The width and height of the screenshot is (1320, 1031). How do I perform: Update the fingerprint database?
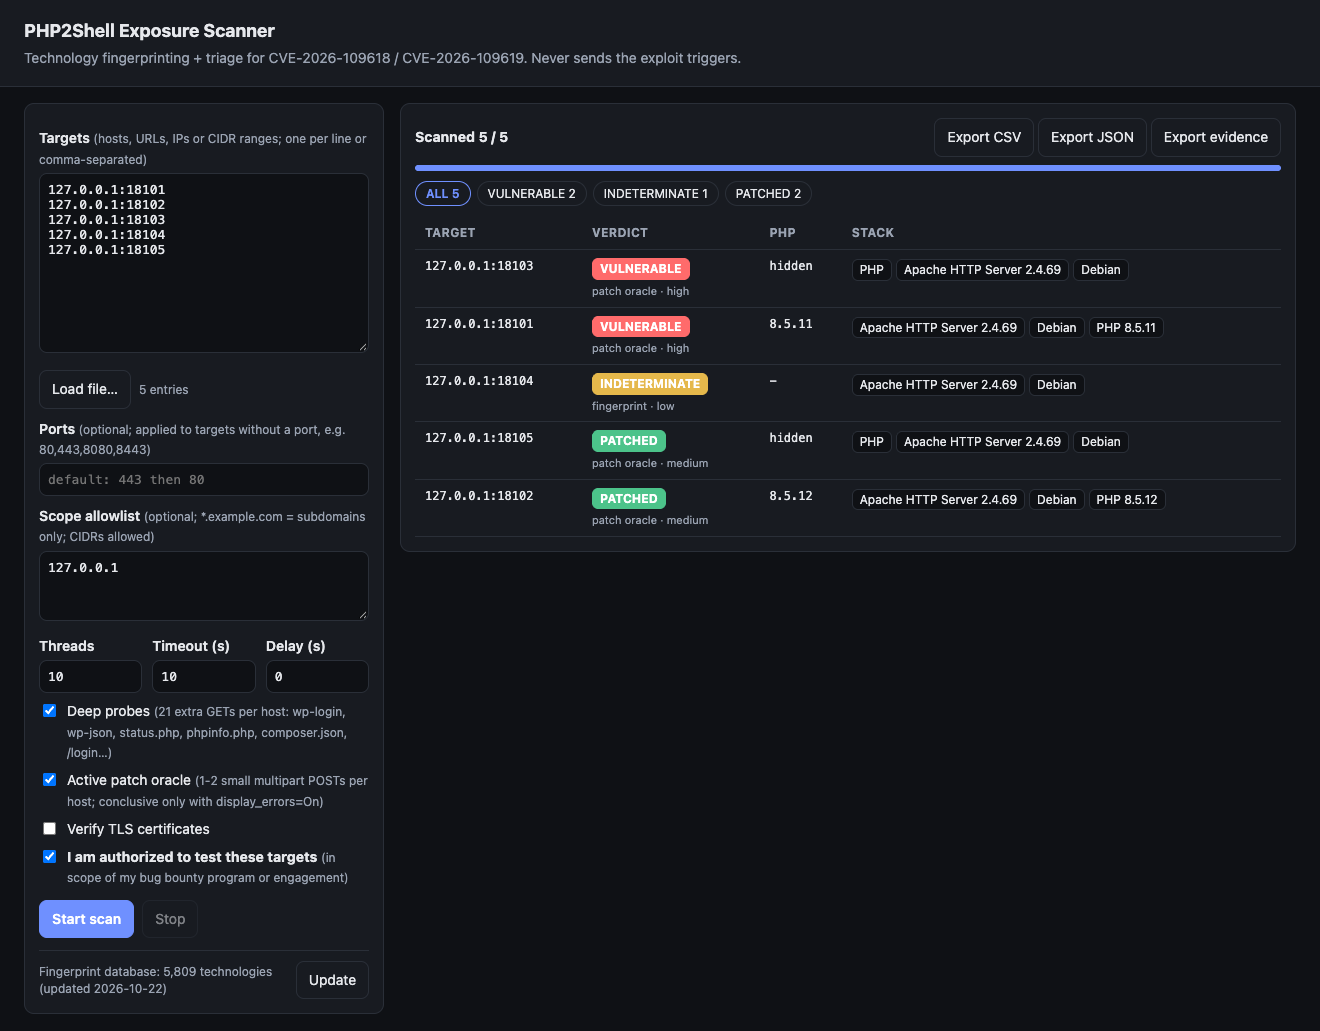tap(332, 980)
